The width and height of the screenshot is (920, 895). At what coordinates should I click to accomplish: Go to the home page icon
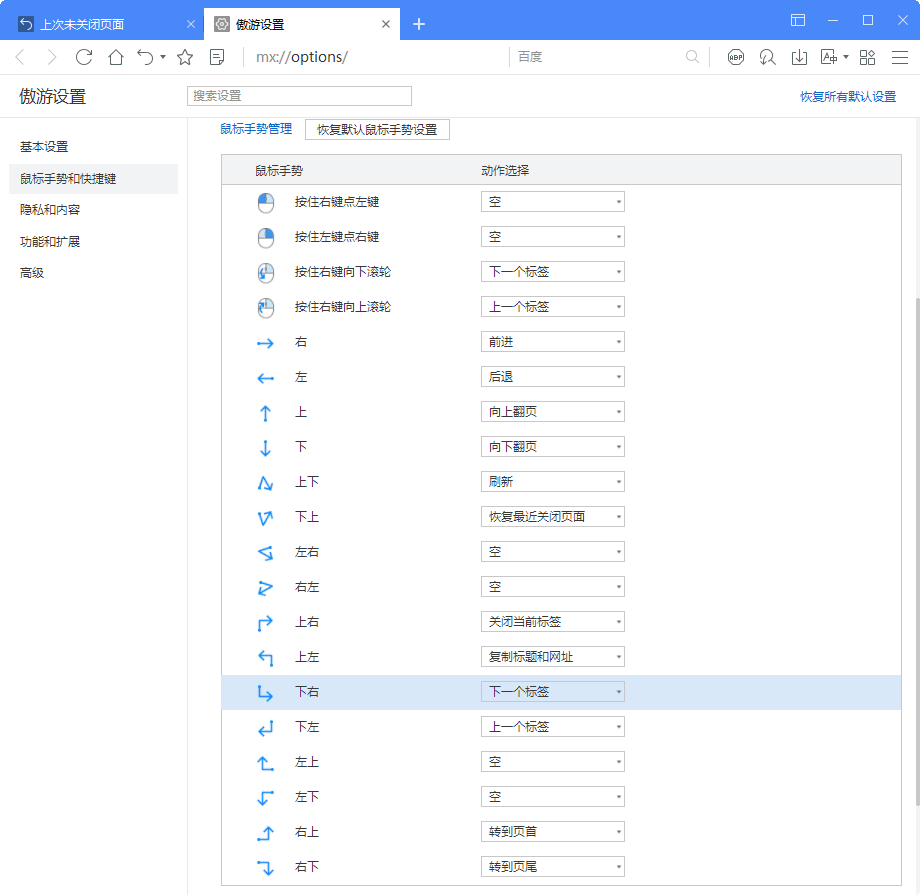(x=116, y=57)
